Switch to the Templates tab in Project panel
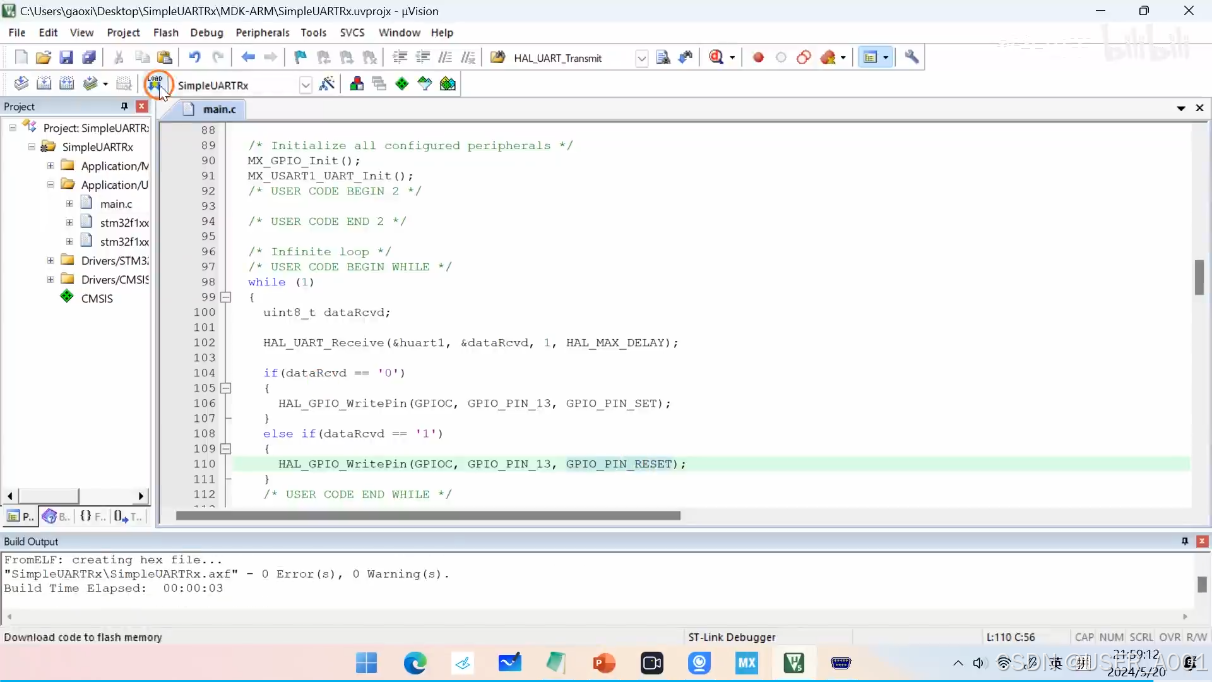 128,516
